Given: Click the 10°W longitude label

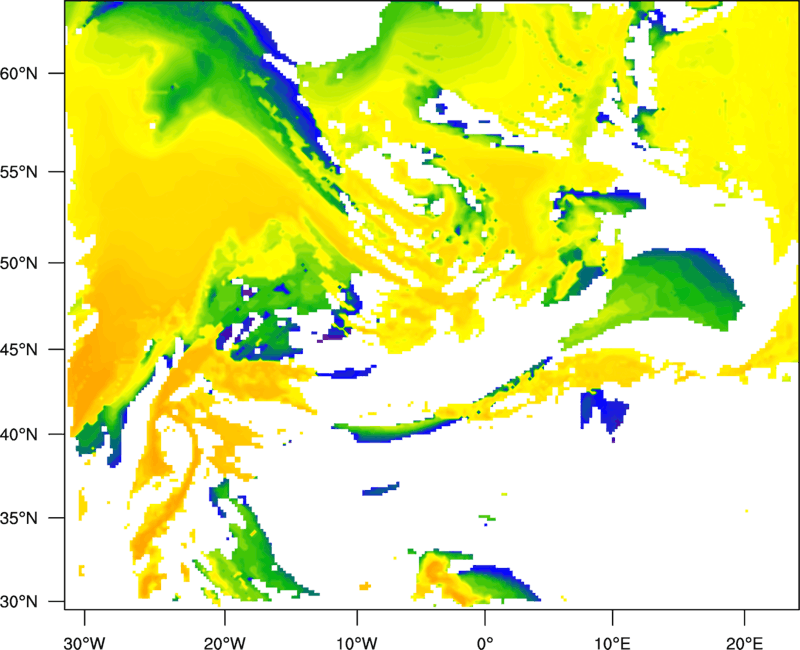Looking at the screenshot, I should [x=357, y=643].
